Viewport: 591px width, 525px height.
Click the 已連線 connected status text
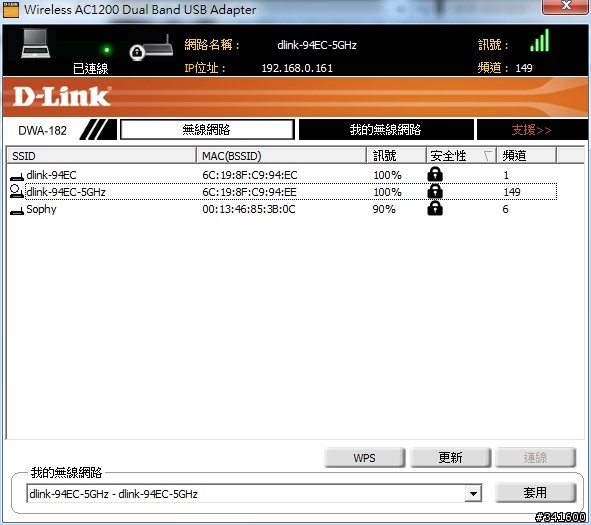pyautogui.click(x=90, y=69)
